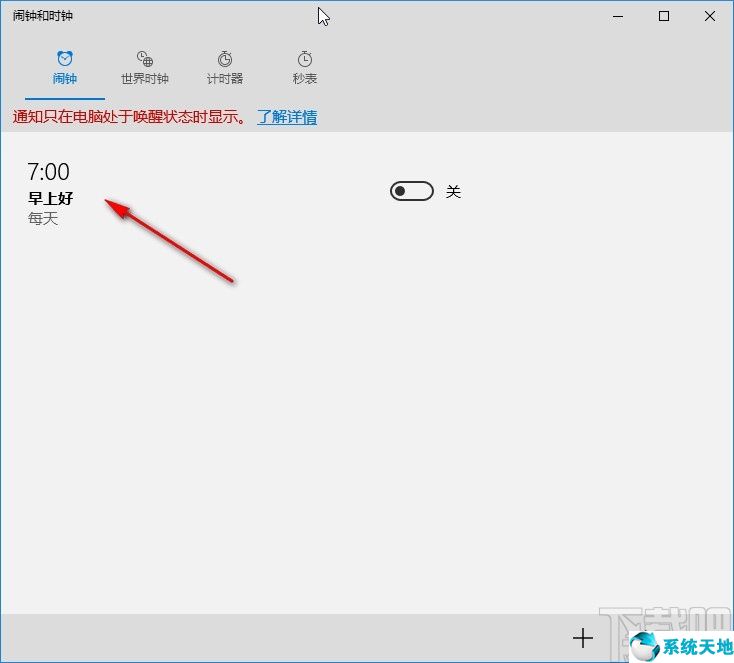734x663 pixels.
Task: Open the 了解详情 link
Action: point(287,117)
